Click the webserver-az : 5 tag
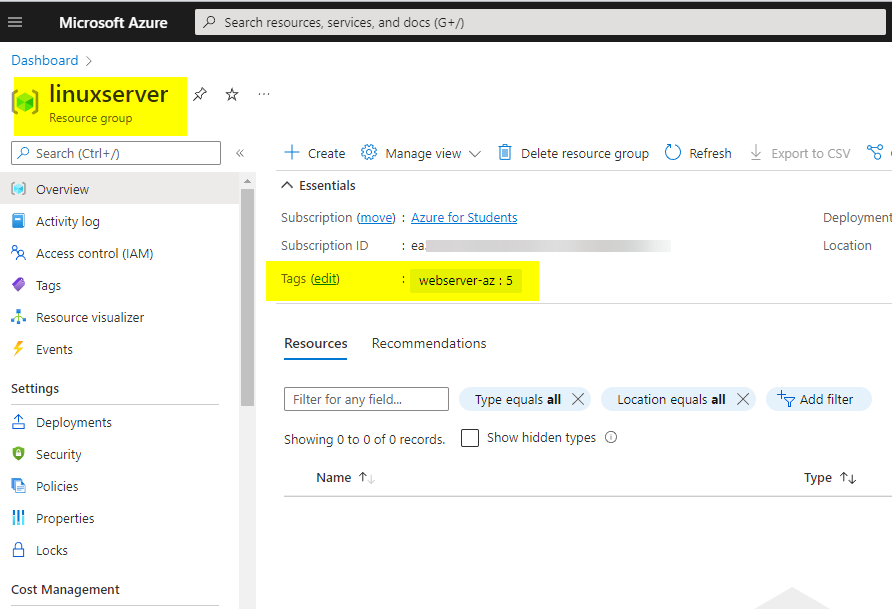Viewport: 892px width, 609px height. (466, 280)
